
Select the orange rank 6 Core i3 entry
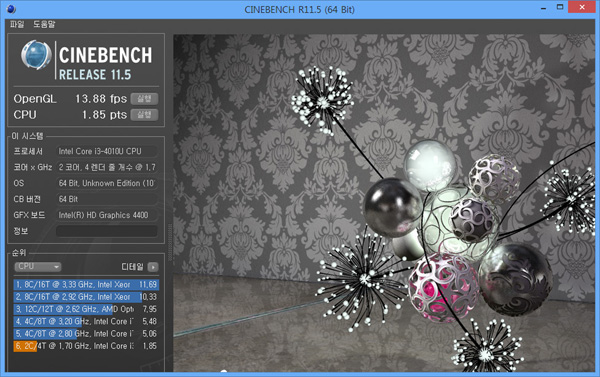coord(86,346)
